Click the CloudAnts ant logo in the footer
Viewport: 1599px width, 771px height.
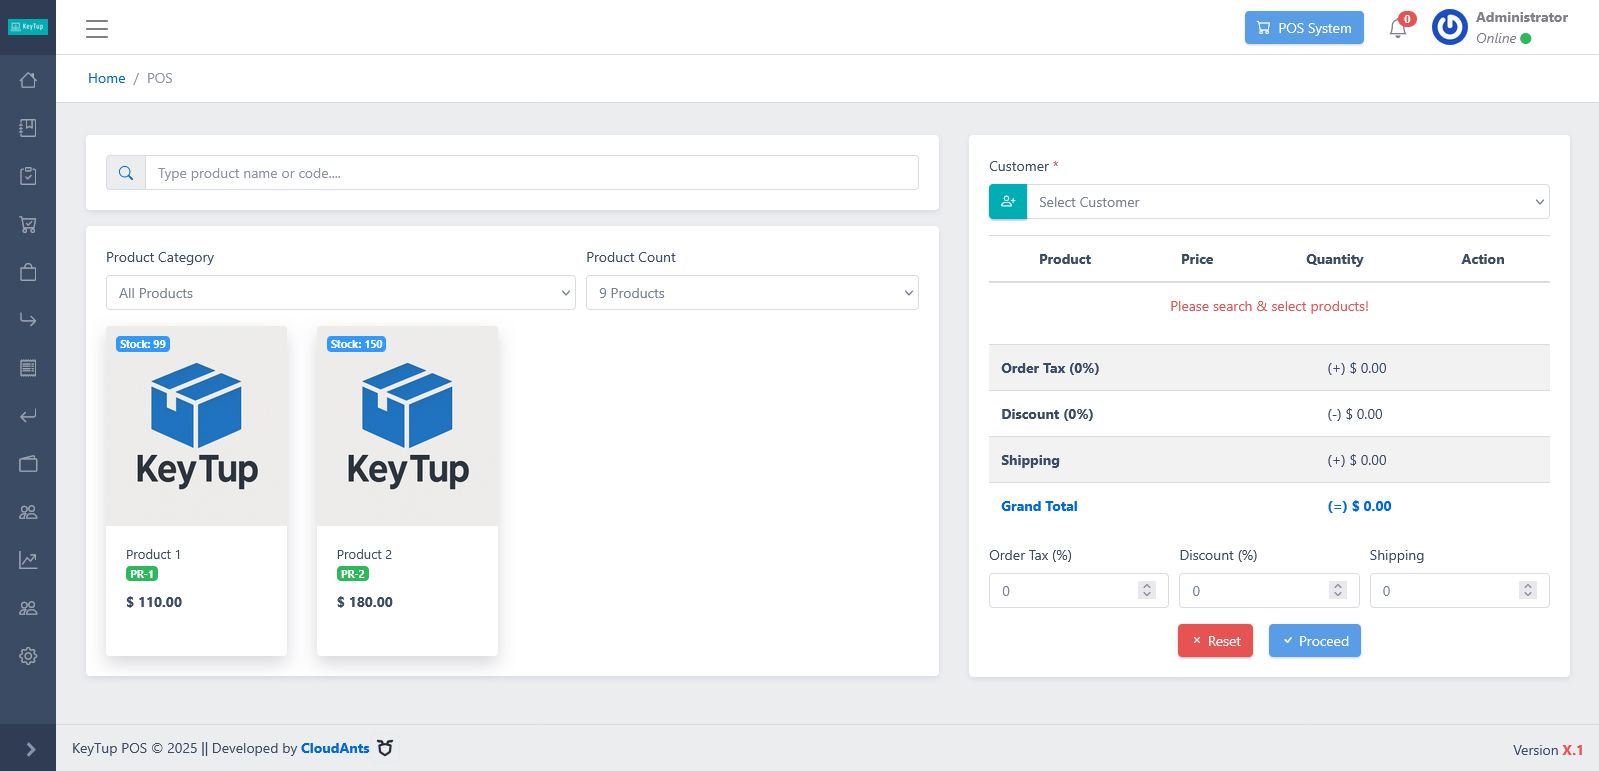click(x=385, y=747)
